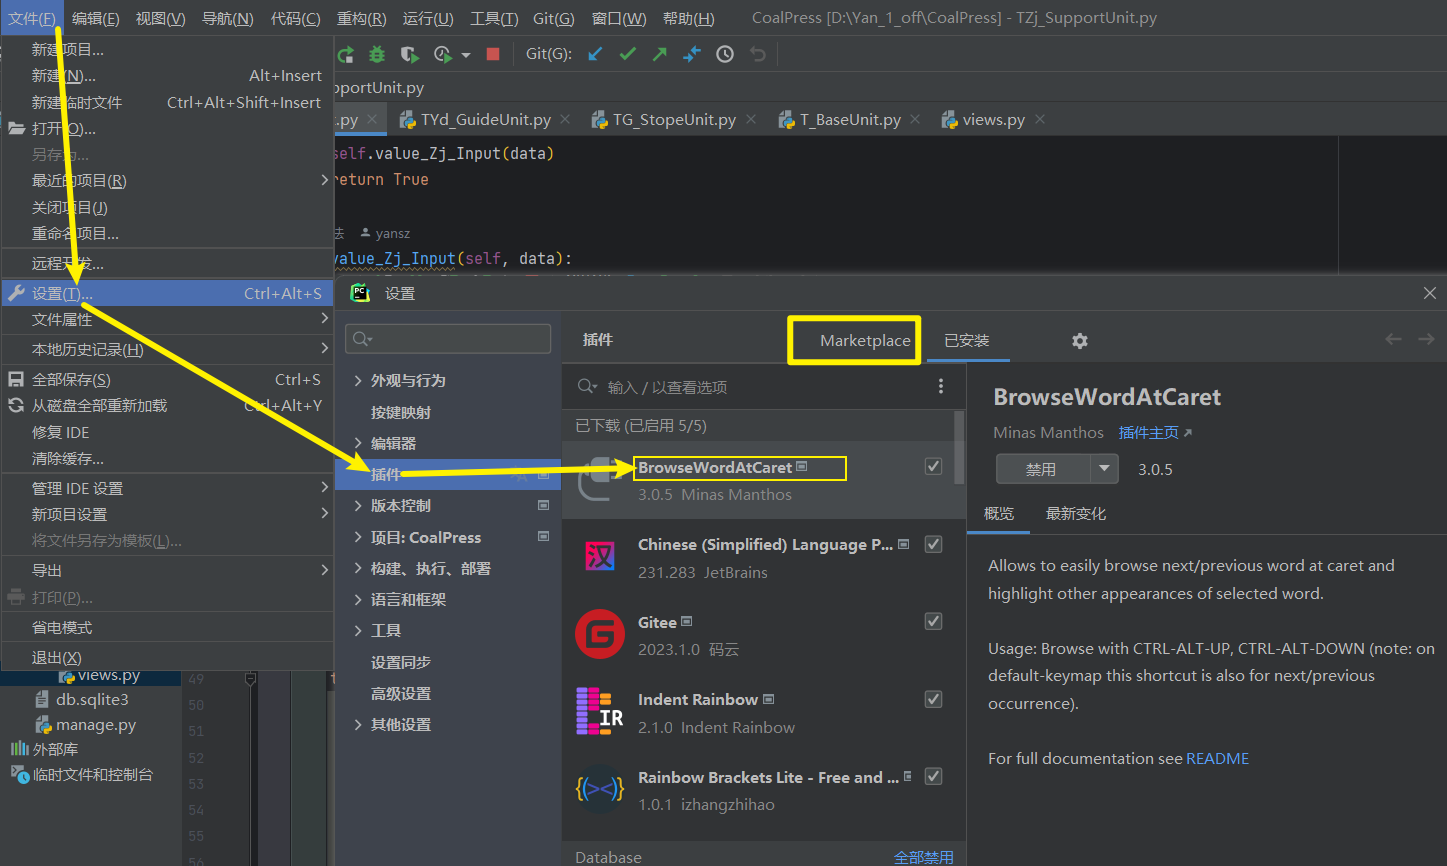Expand 外观与行为 settings section
The image size is (1447, 866).
point(358,380)
